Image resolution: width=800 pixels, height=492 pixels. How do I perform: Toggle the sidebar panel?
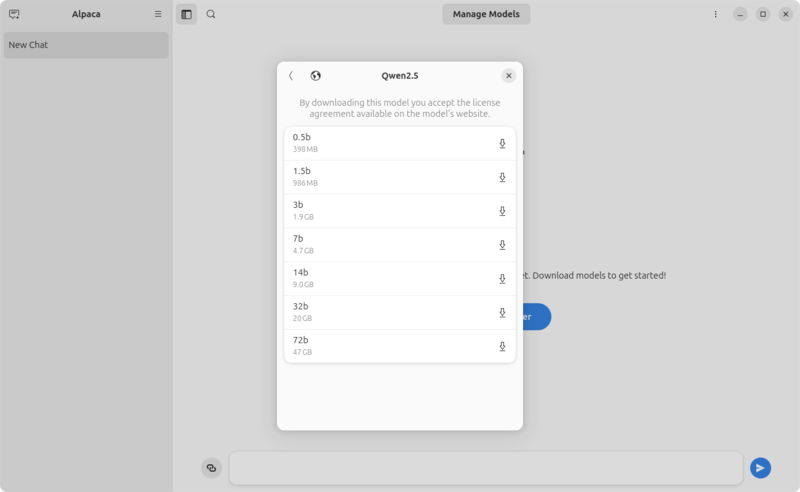click(x=186, y=15)
